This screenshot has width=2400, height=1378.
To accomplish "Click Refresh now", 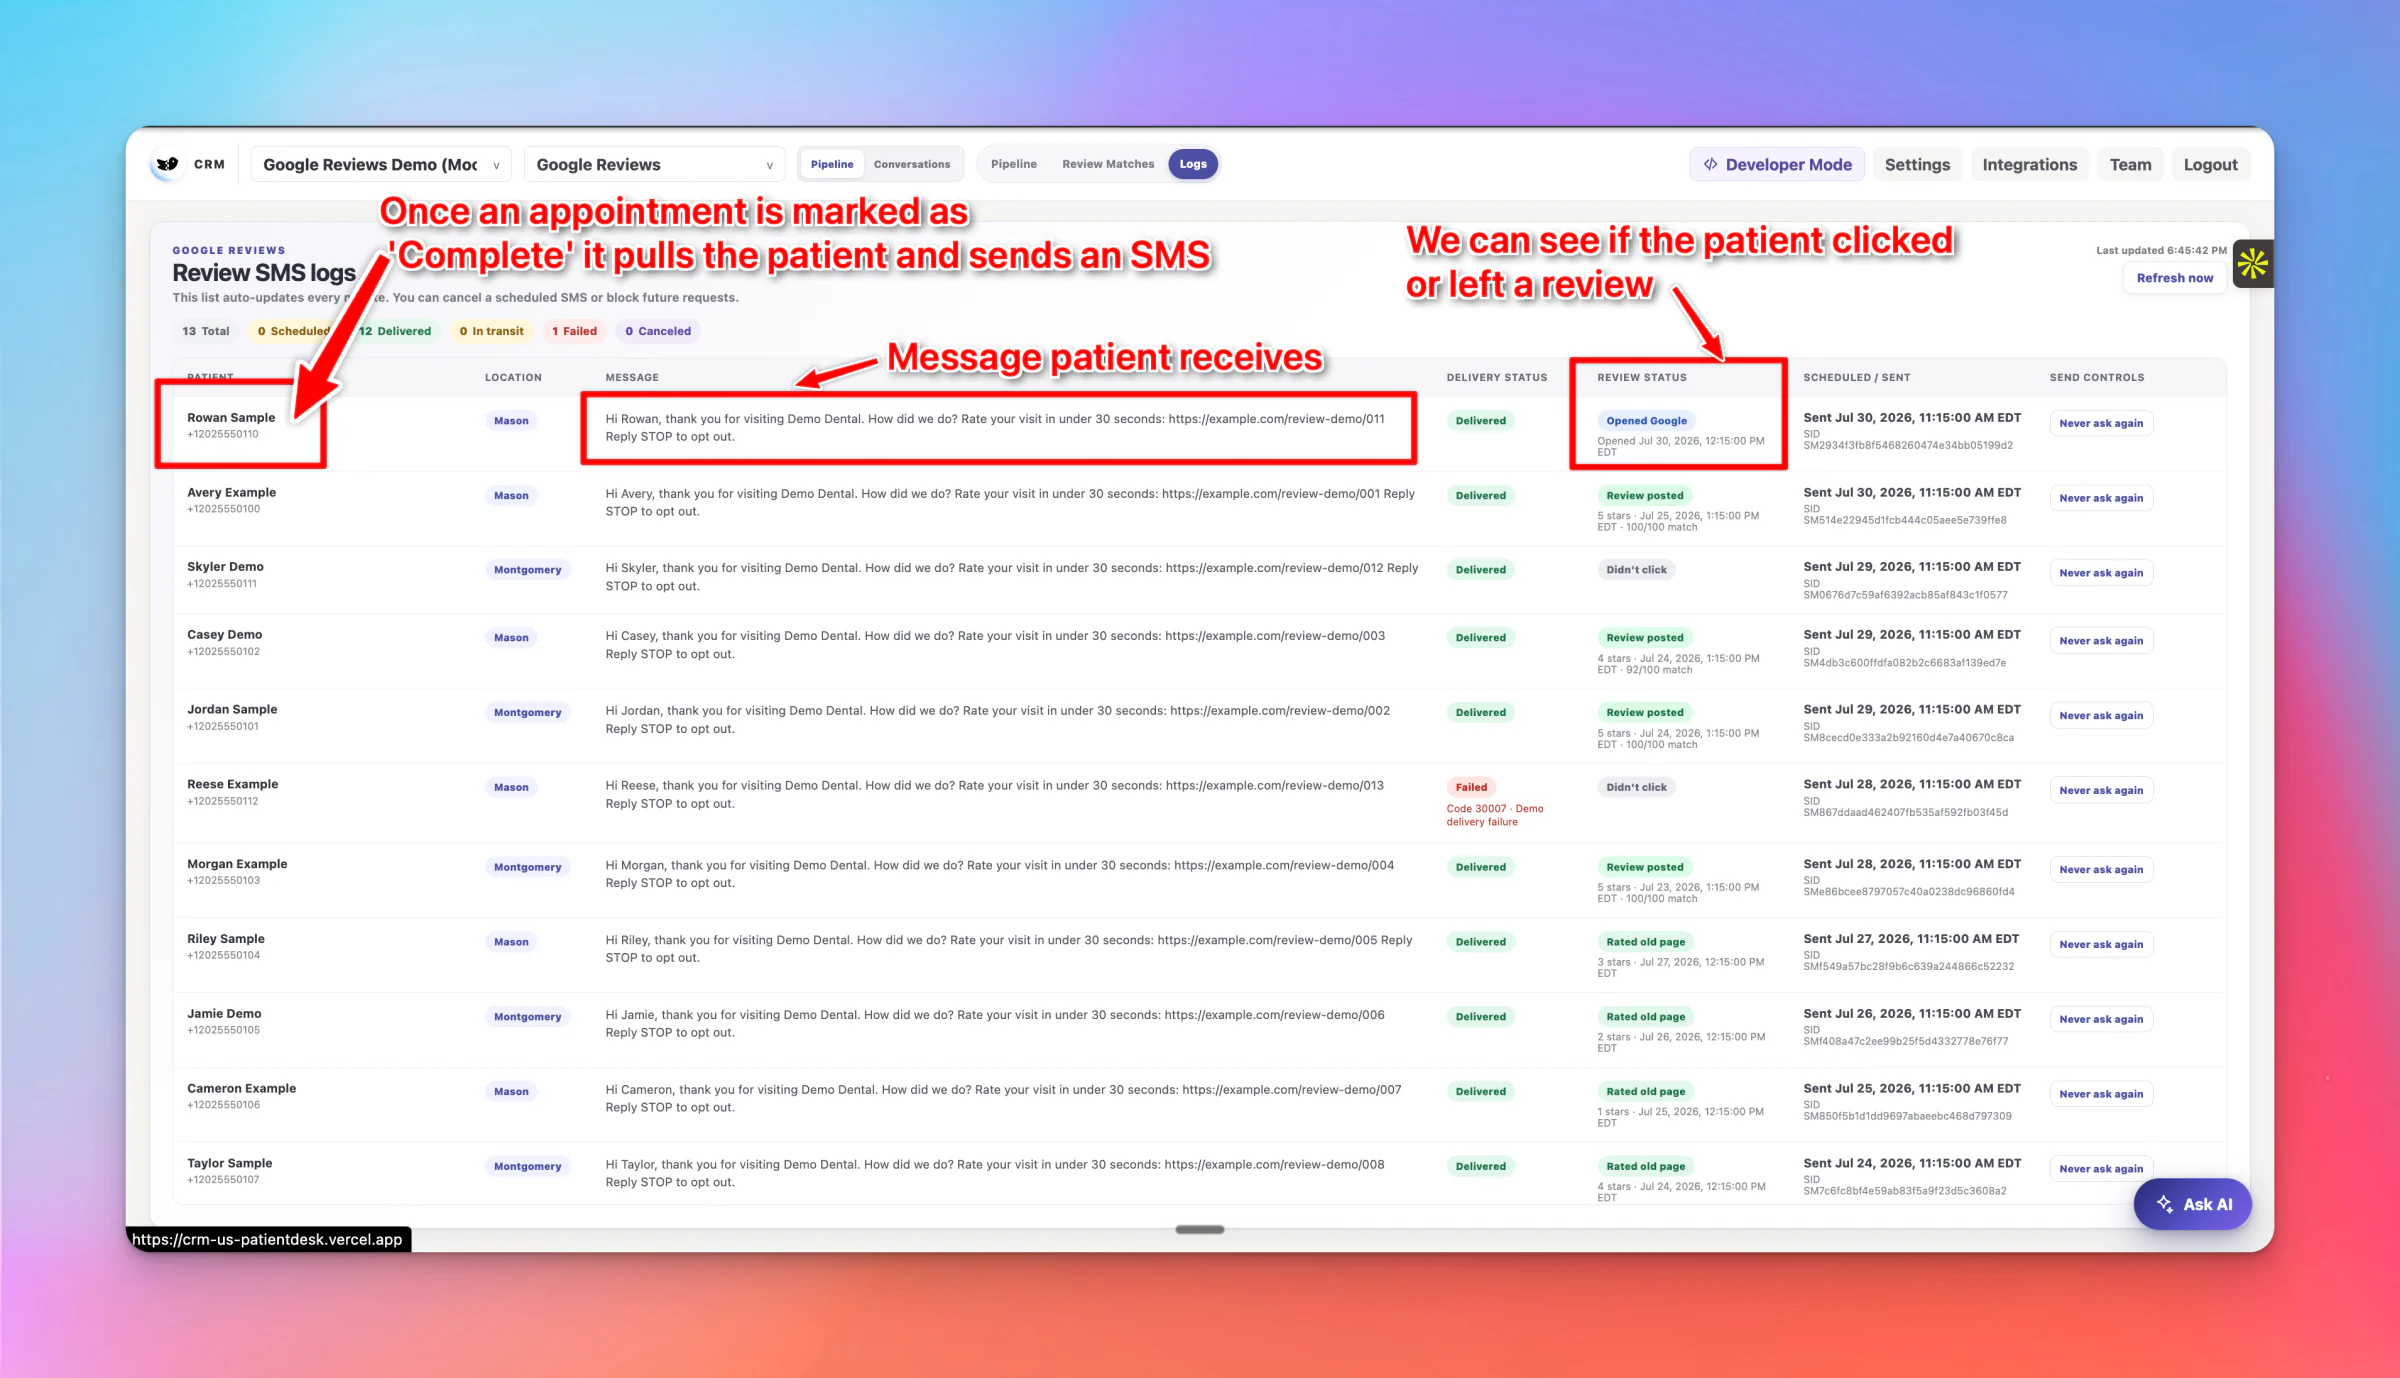I will coord(2174,278).
